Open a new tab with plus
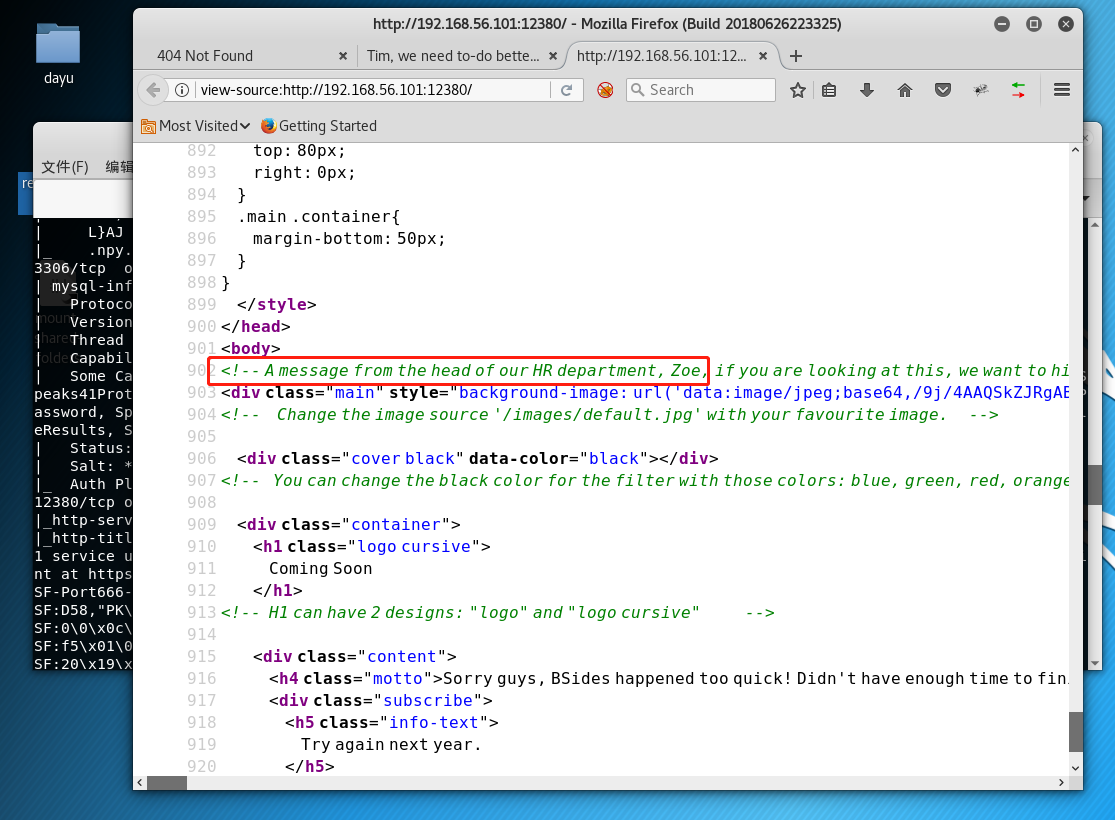The width and height of the screenshot is (1115, 820). pos(796,56)
